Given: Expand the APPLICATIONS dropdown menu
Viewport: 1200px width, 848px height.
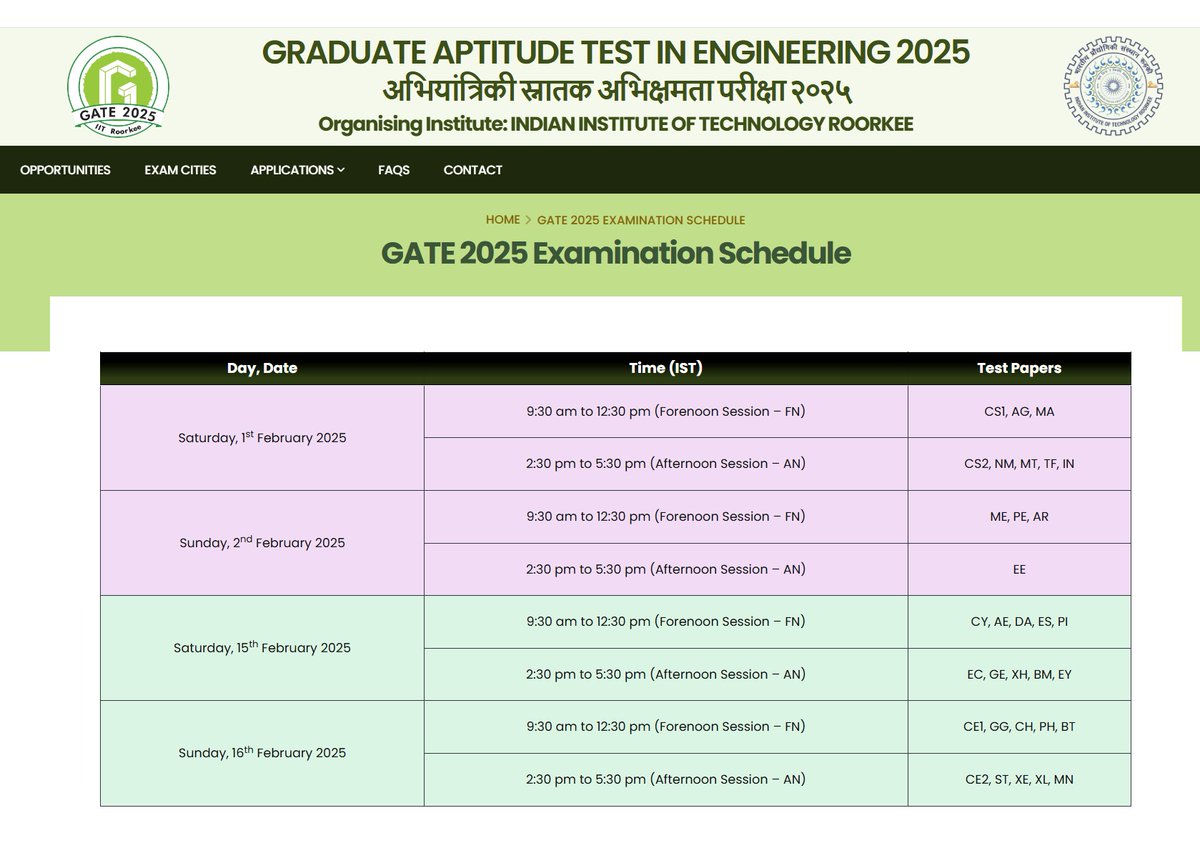Looking at the screenshot, I should point(297,170).
